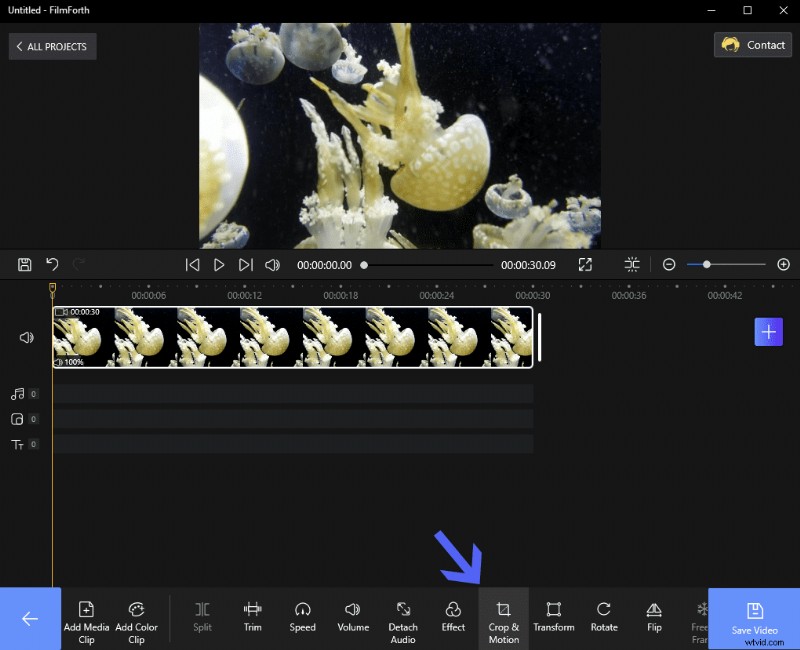Open the Speed adjustment tool

302,618
